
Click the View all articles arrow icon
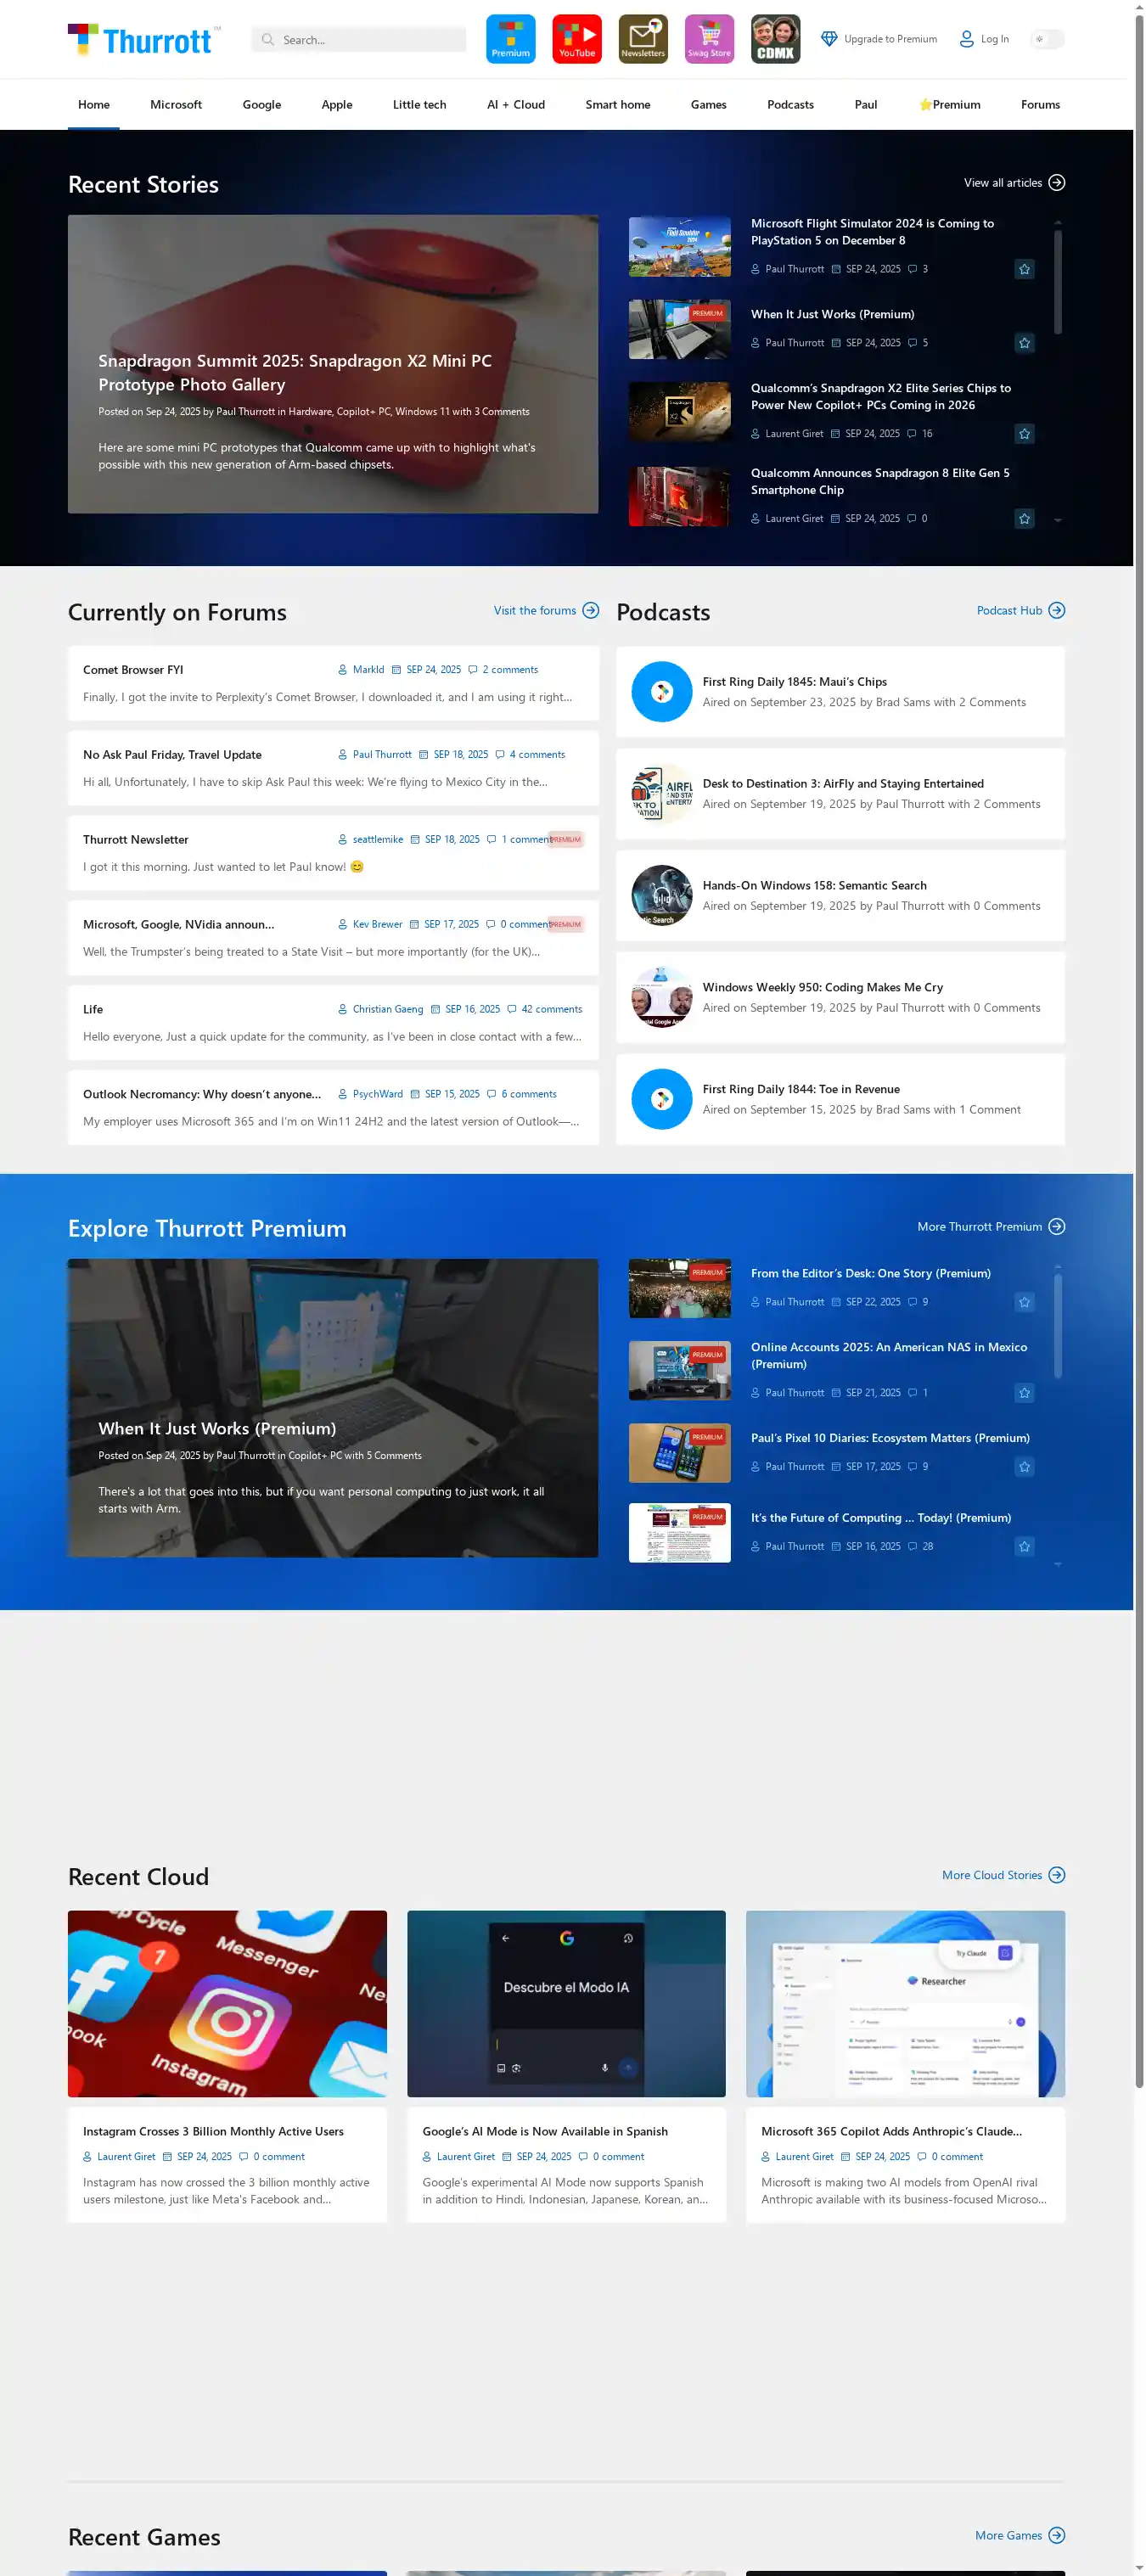pyautogui.click(x=1056, y=183)
